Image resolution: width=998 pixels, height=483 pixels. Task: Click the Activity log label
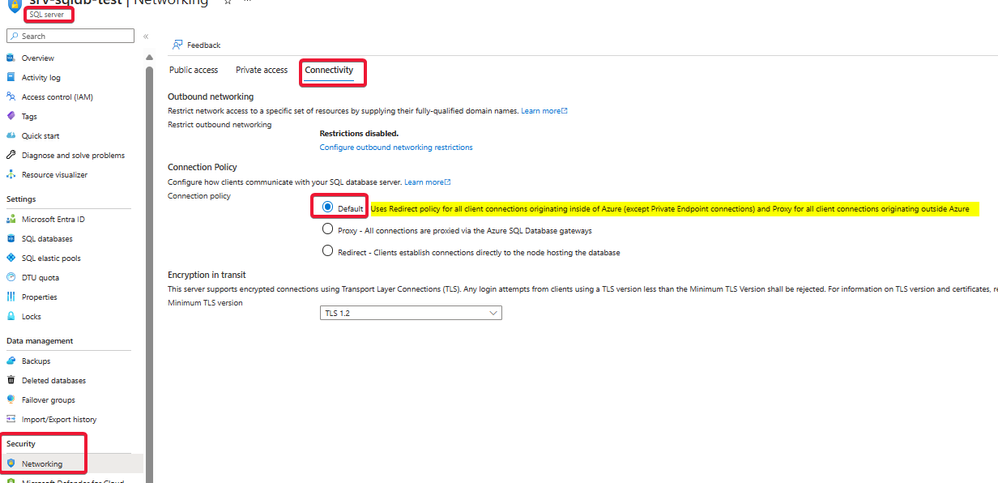point(41,78)
